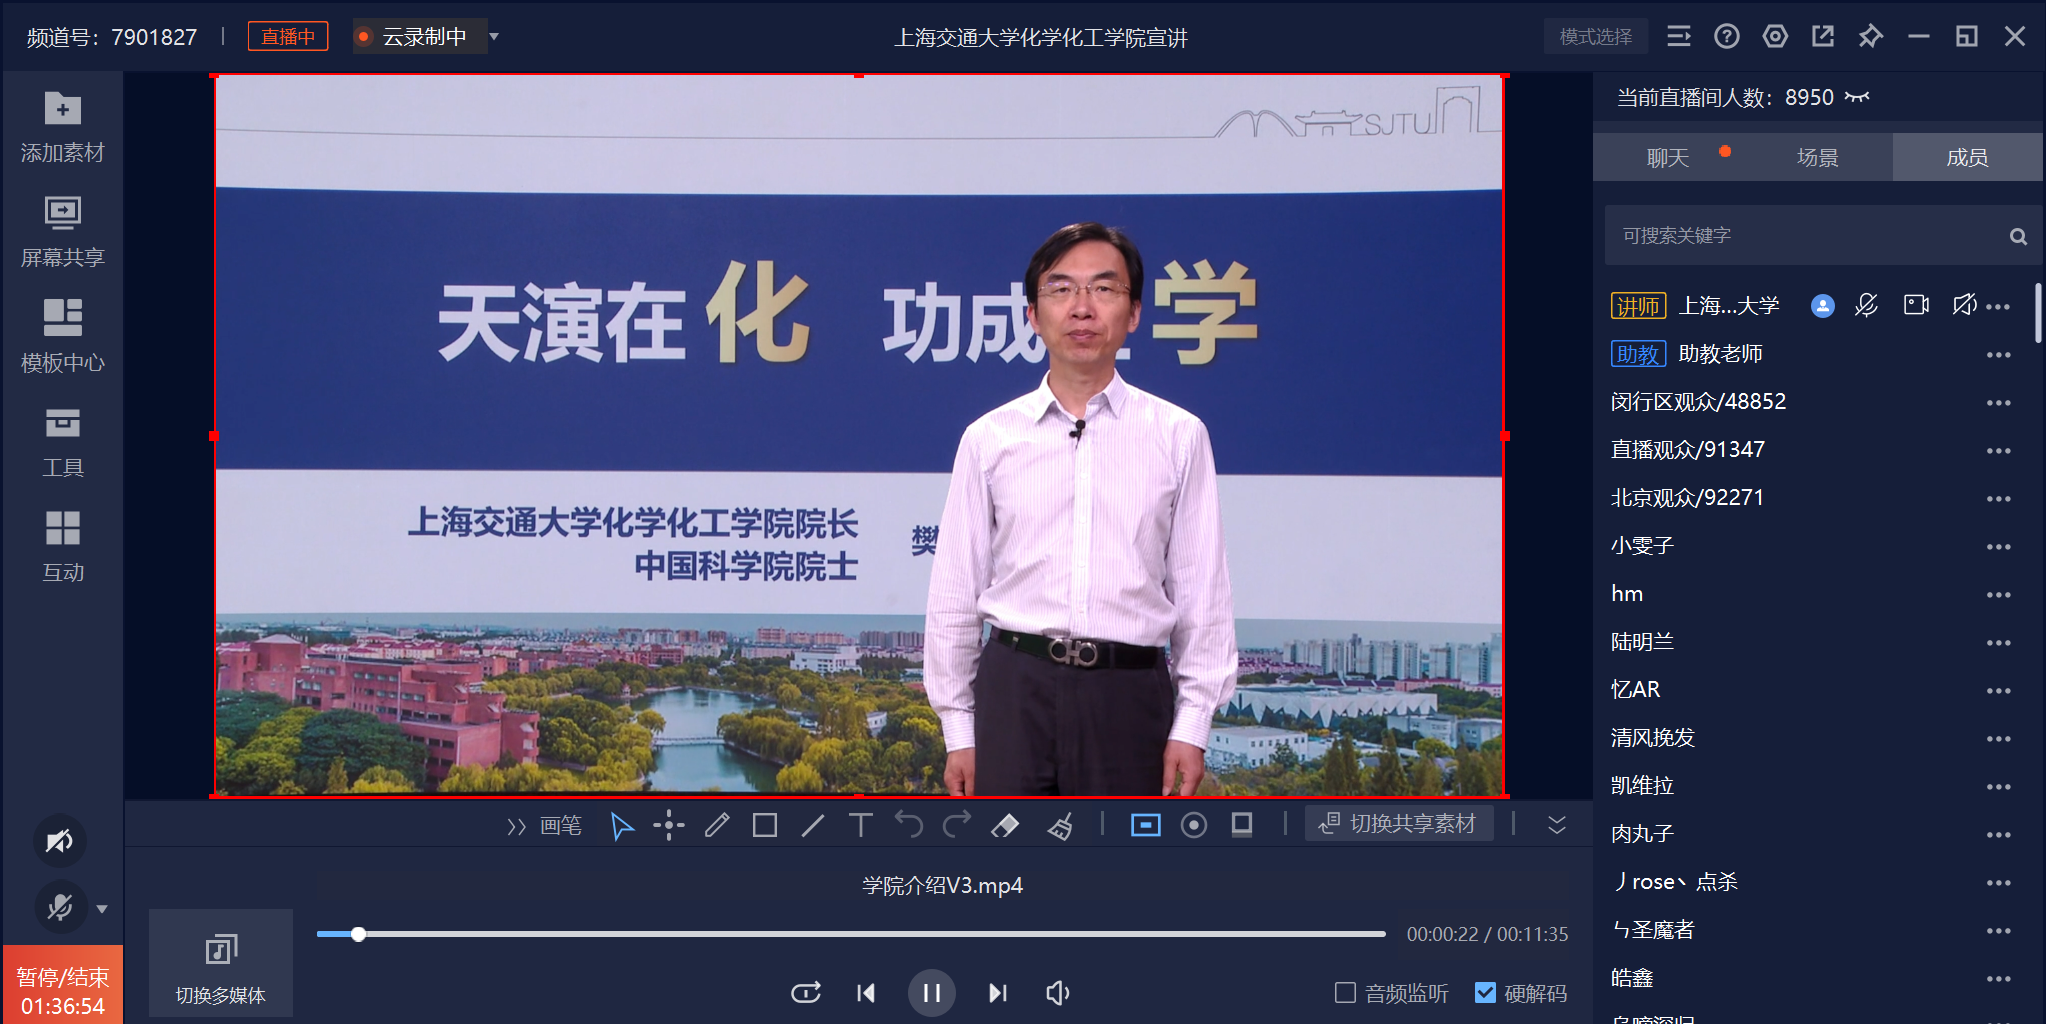Screen dimensions: 2046x1024
Task: Toggle the speaker mute button in left sidebar
Action: point(60,842)
